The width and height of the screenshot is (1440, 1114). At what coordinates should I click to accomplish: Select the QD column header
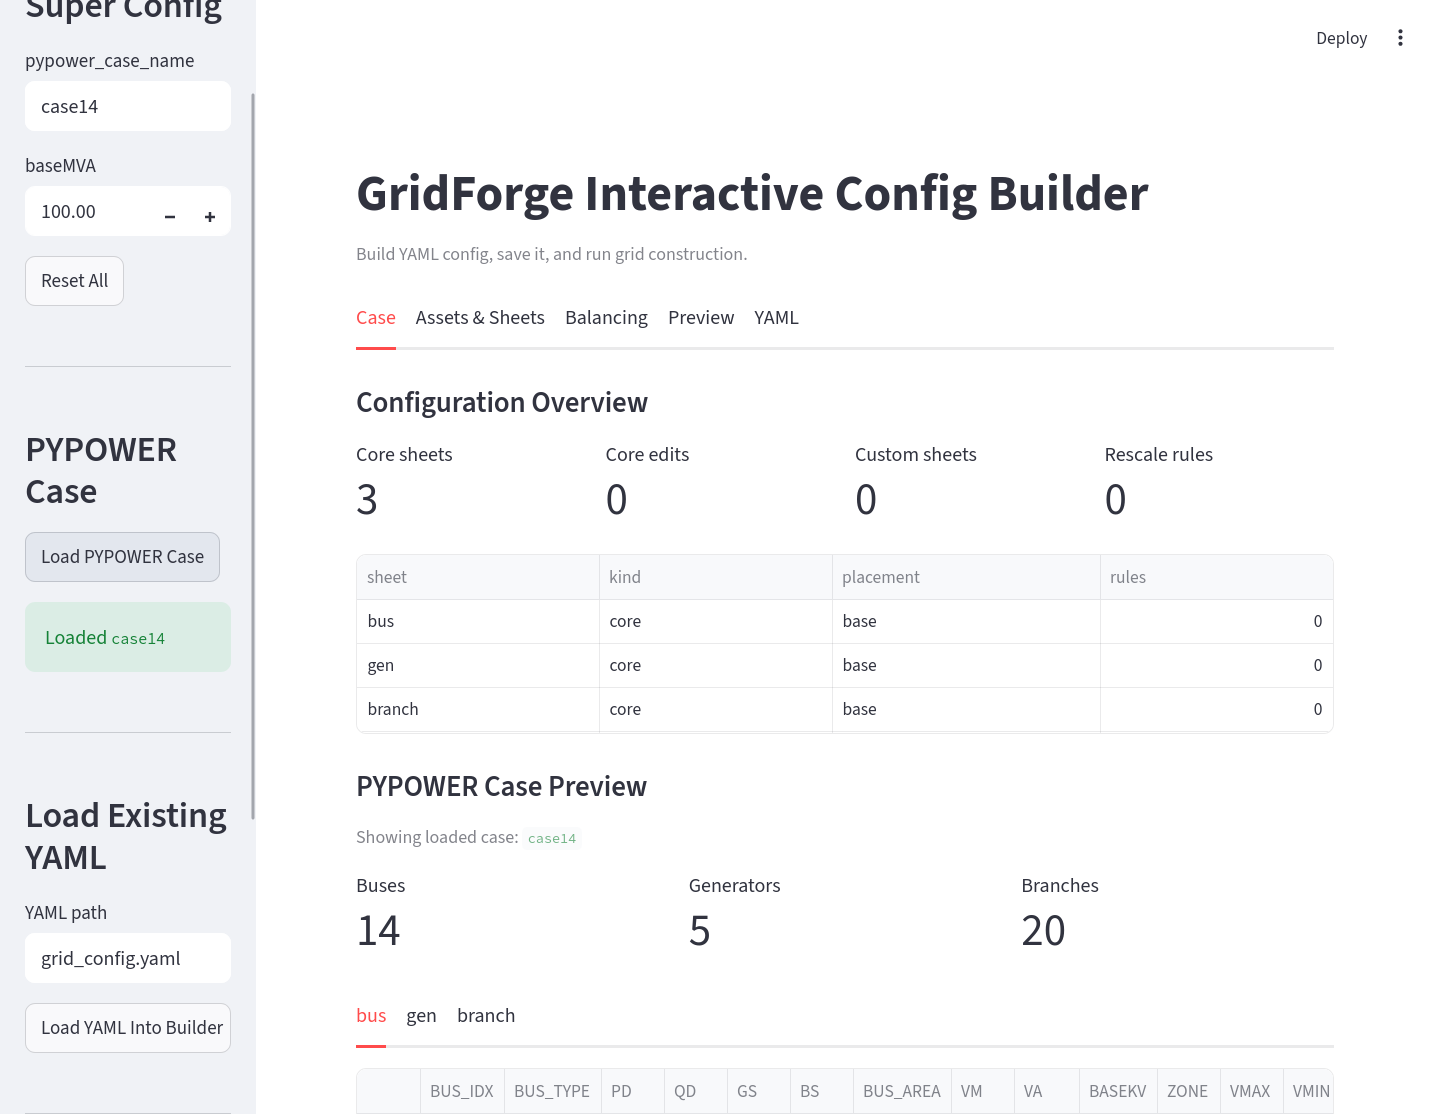pos(695,1091)
